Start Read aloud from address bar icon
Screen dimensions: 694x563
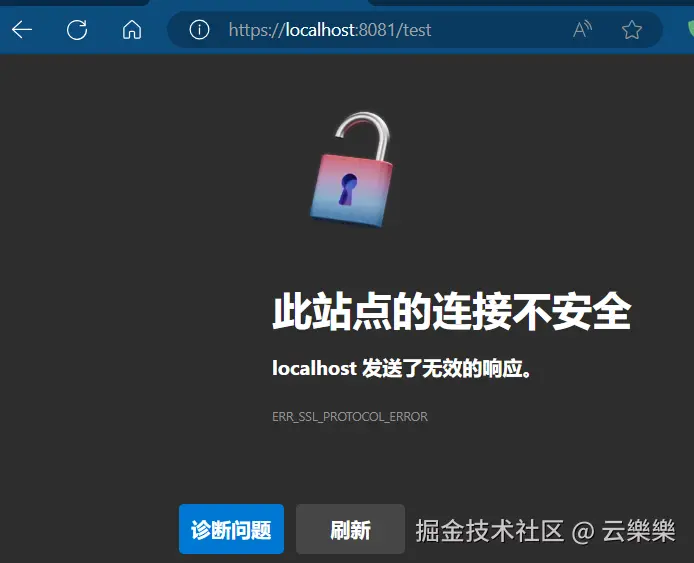582,30
